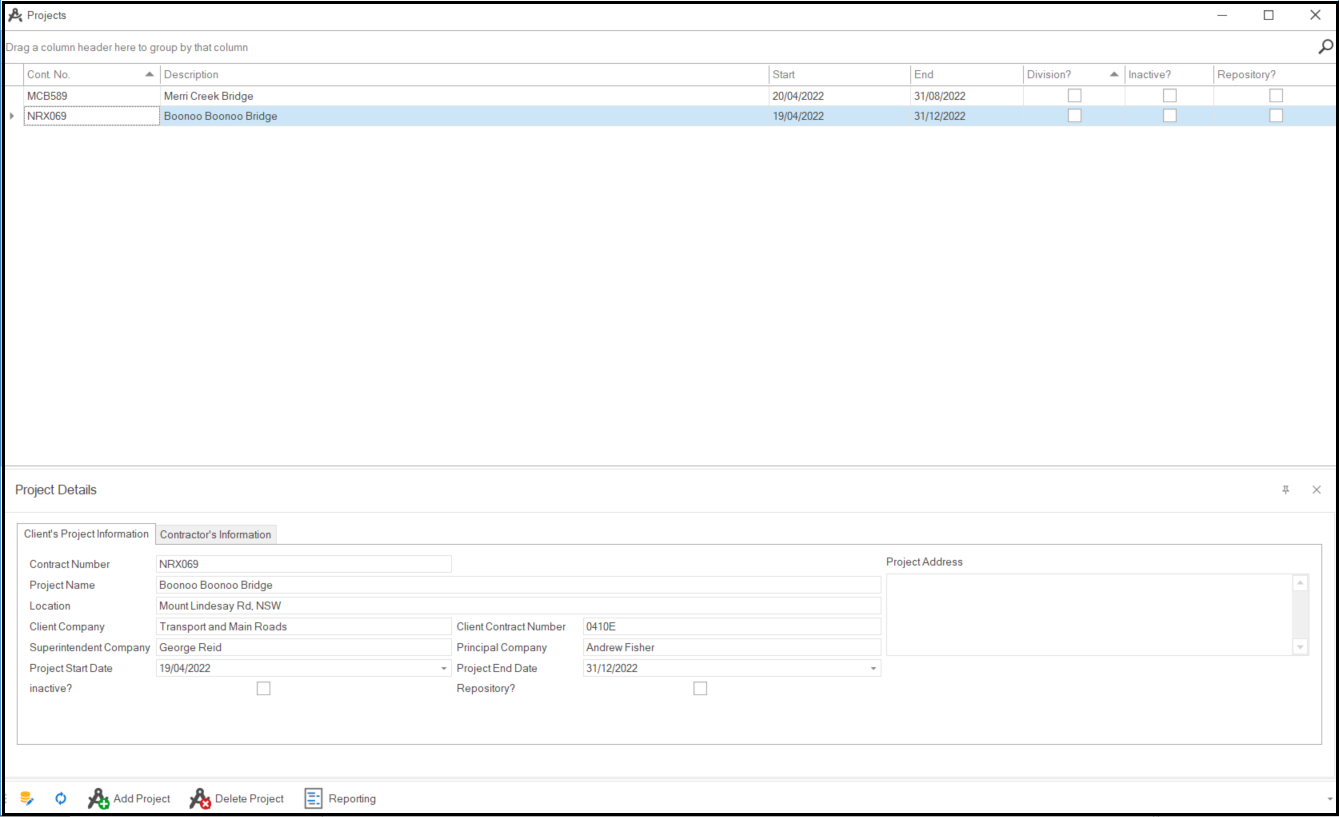Open the bottom toolbar overflow arrow
The image size is (1339, 817).
click(x=1329, y=799)
